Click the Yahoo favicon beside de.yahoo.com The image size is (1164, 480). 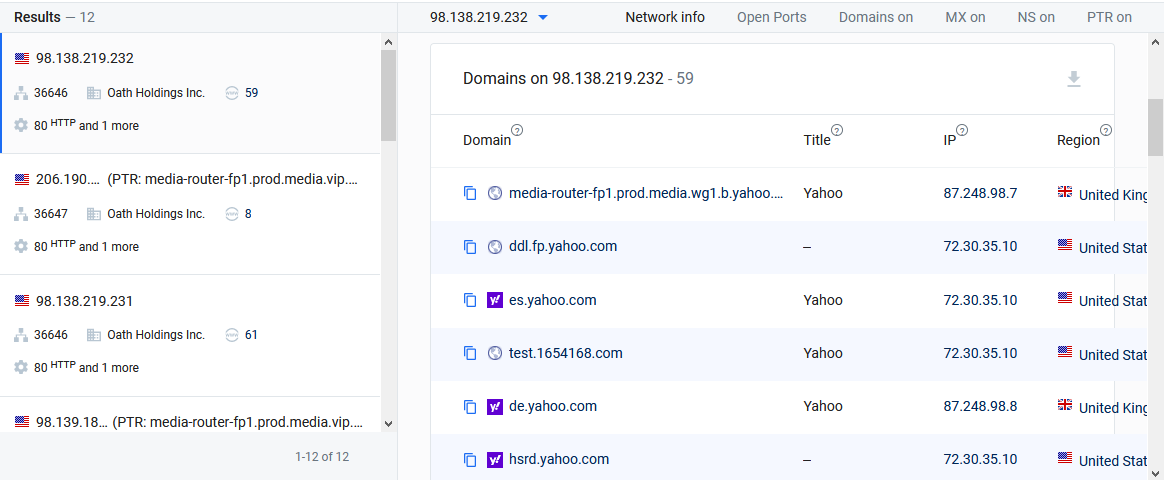point(494,407)
